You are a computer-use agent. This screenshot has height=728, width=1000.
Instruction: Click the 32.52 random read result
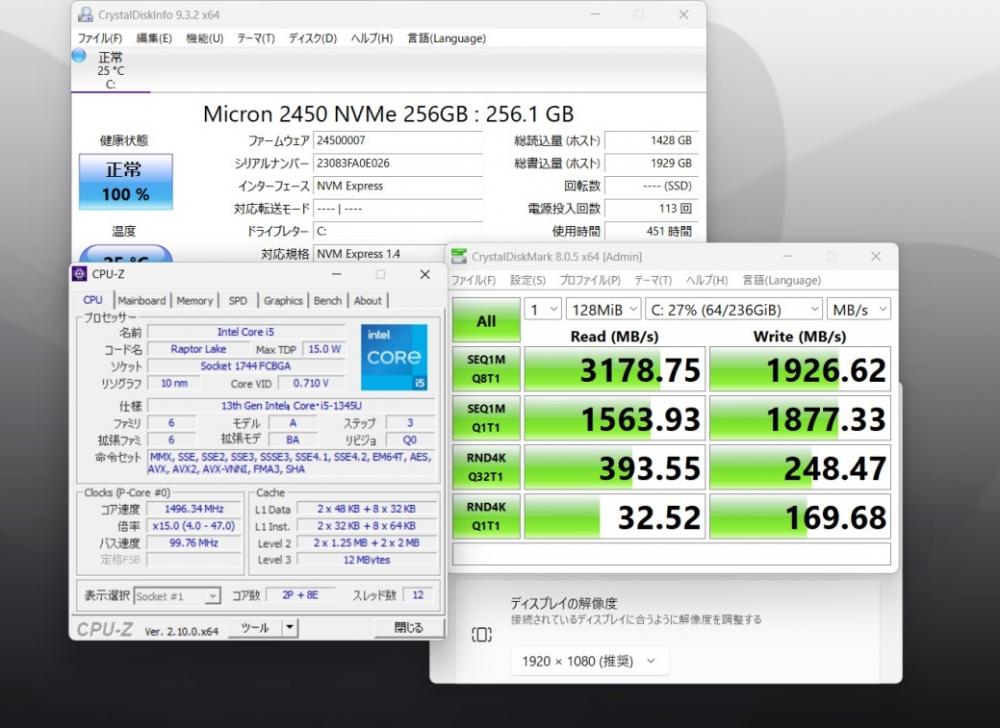click(615, 516)
